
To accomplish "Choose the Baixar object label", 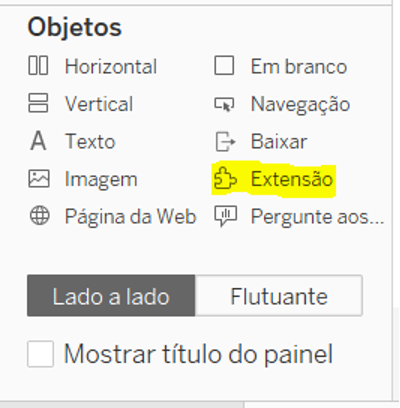I will click(x=279, y=142).
